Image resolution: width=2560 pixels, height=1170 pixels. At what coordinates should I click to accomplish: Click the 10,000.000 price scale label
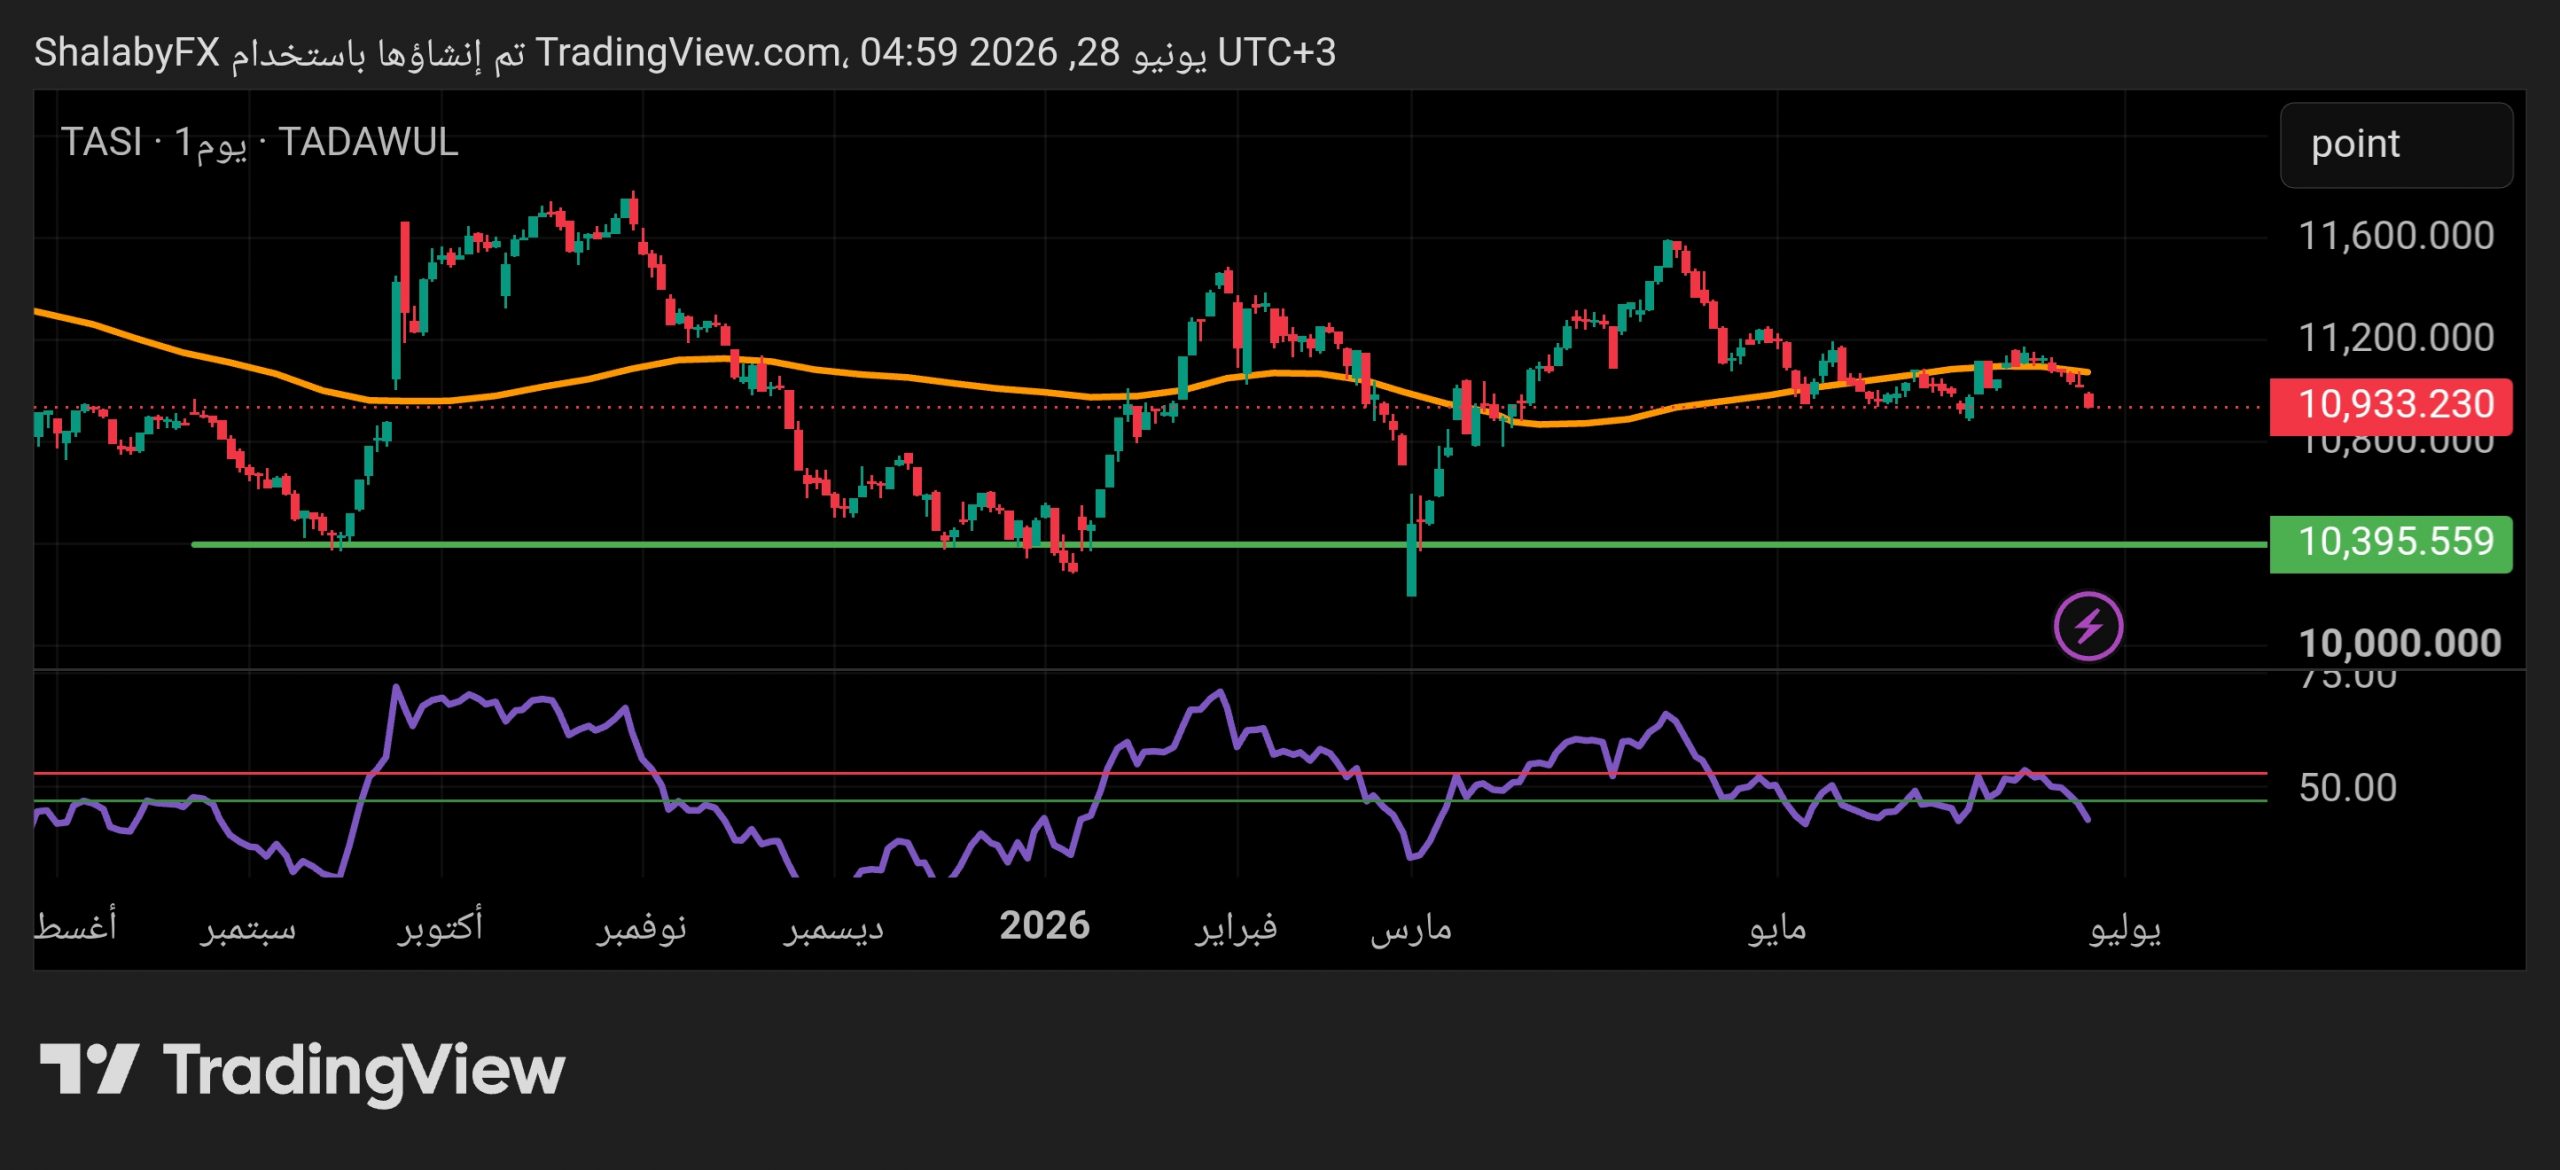coord(2399,643)
